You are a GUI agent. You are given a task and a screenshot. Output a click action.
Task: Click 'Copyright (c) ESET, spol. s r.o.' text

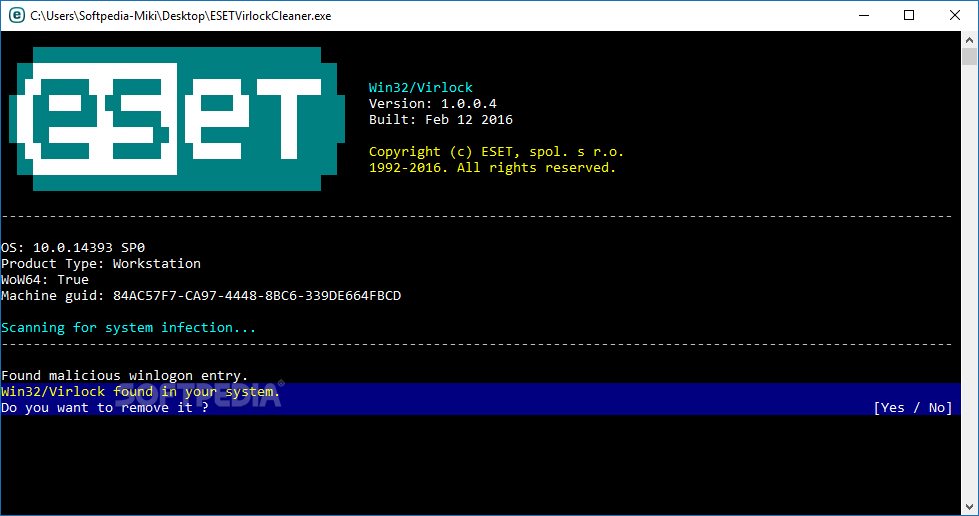click(496, 152)
